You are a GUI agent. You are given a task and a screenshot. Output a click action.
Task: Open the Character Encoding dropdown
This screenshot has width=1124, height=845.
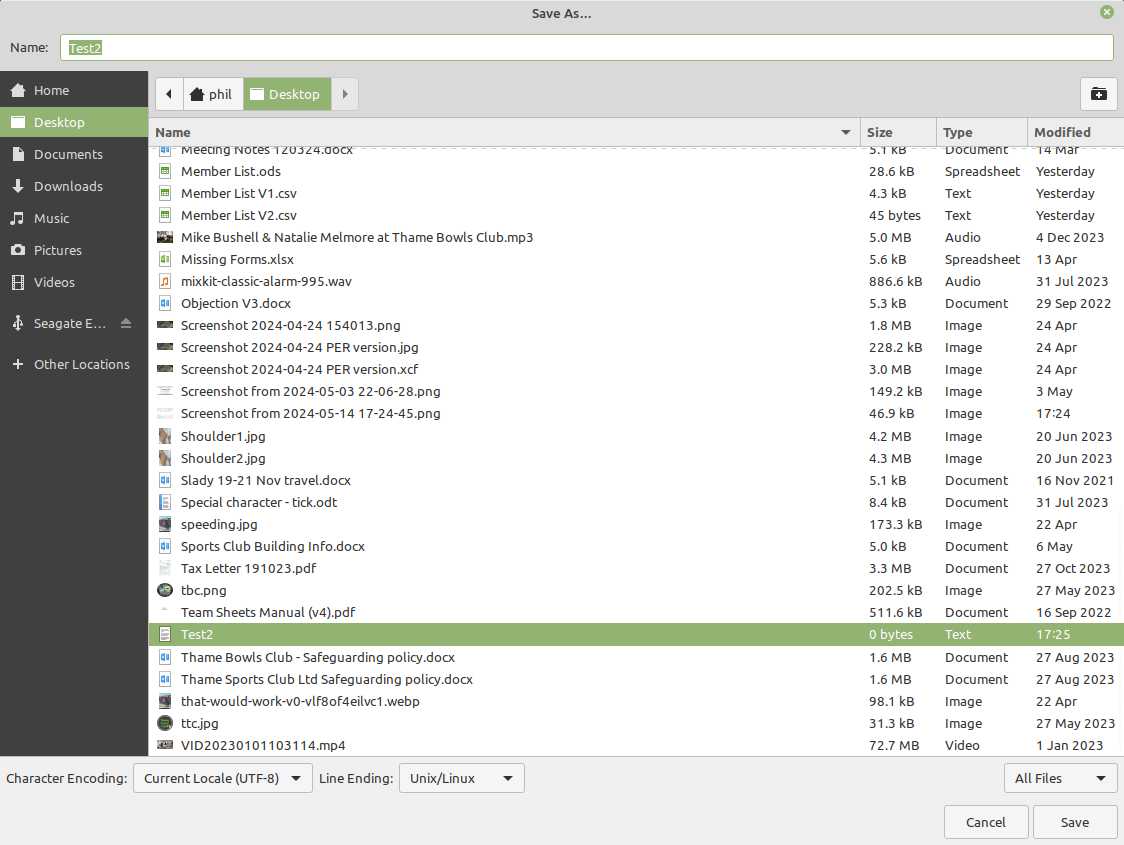pyautogui.click(x=222, y=778)
